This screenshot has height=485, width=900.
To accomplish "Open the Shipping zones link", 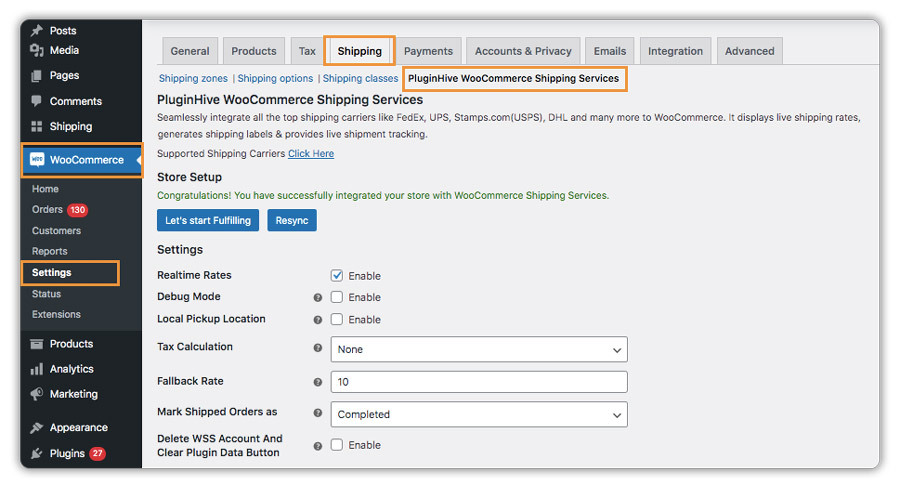I will point(193,79).
